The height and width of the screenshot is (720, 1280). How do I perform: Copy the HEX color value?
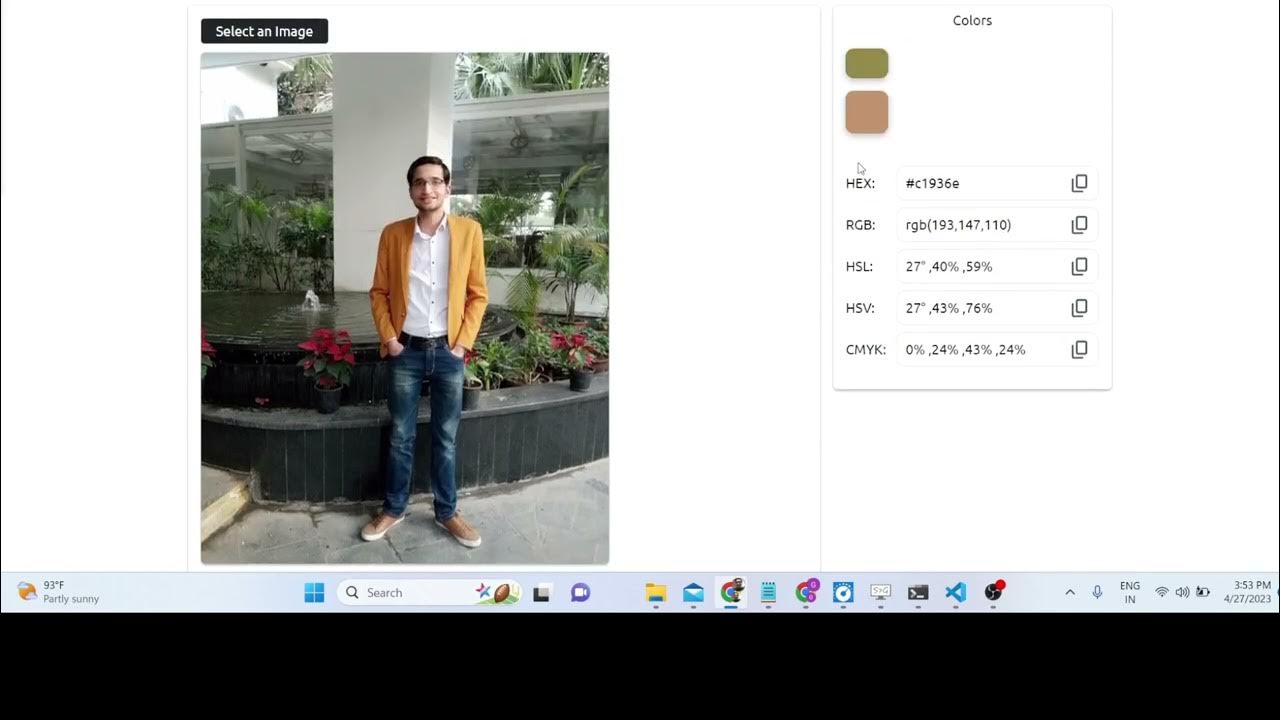tap(1079, 183)
